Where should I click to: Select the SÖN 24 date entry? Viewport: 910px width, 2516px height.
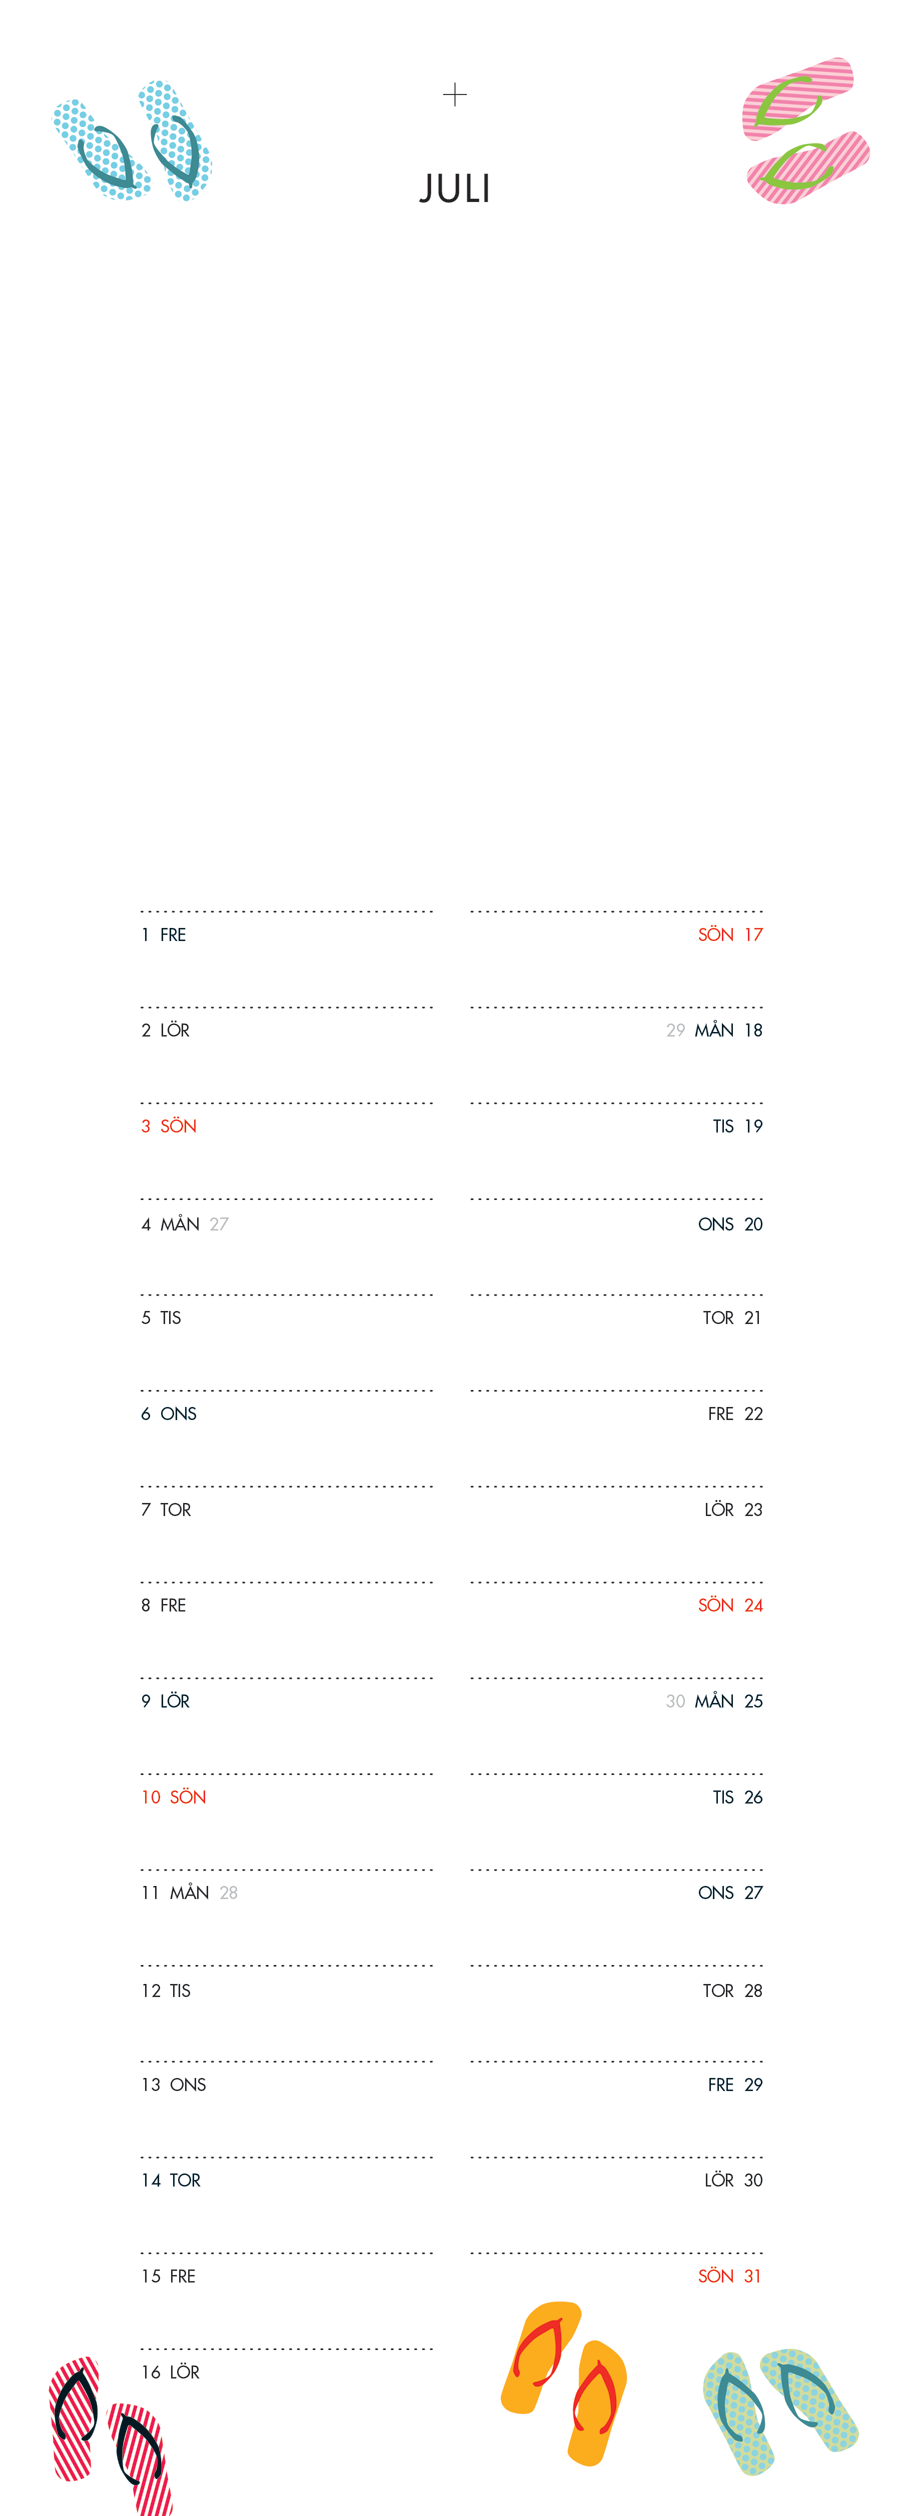pos(730,1605)
